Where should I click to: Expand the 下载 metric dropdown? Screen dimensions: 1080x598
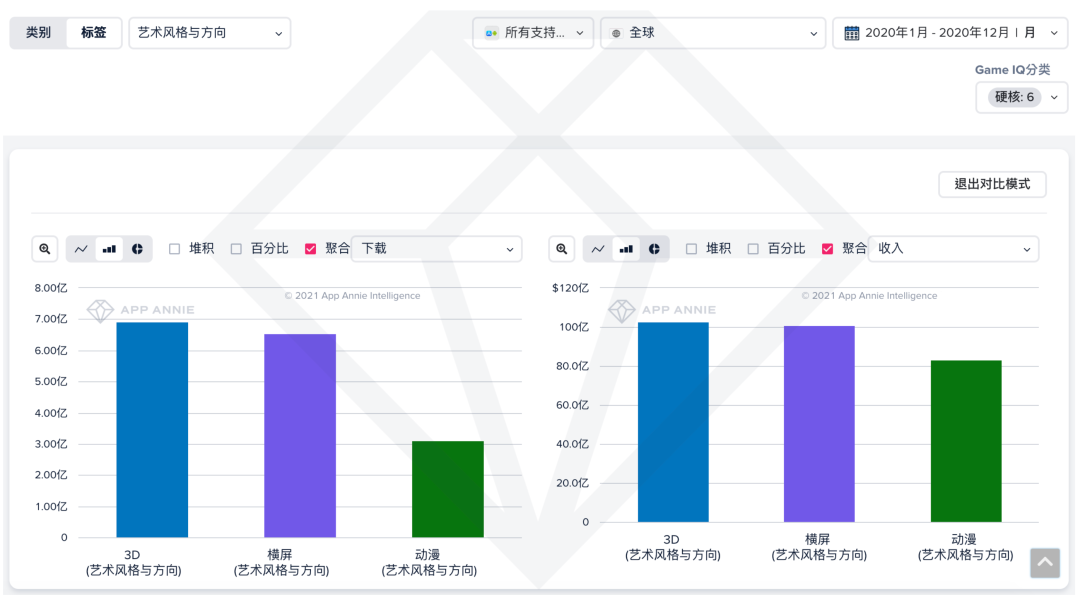[437, 249]
